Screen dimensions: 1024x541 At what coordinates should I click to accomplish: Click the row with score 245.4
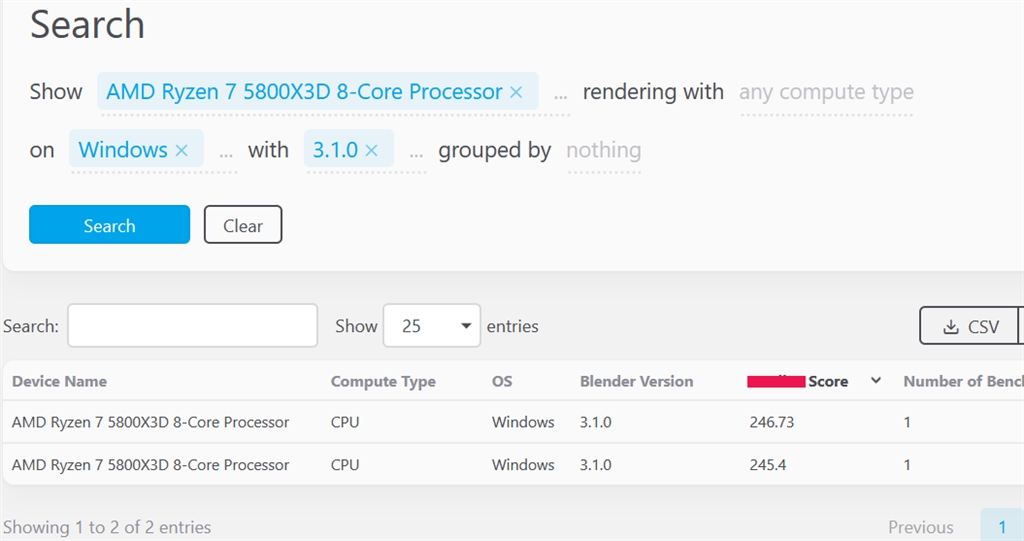(x=500, y=465)
